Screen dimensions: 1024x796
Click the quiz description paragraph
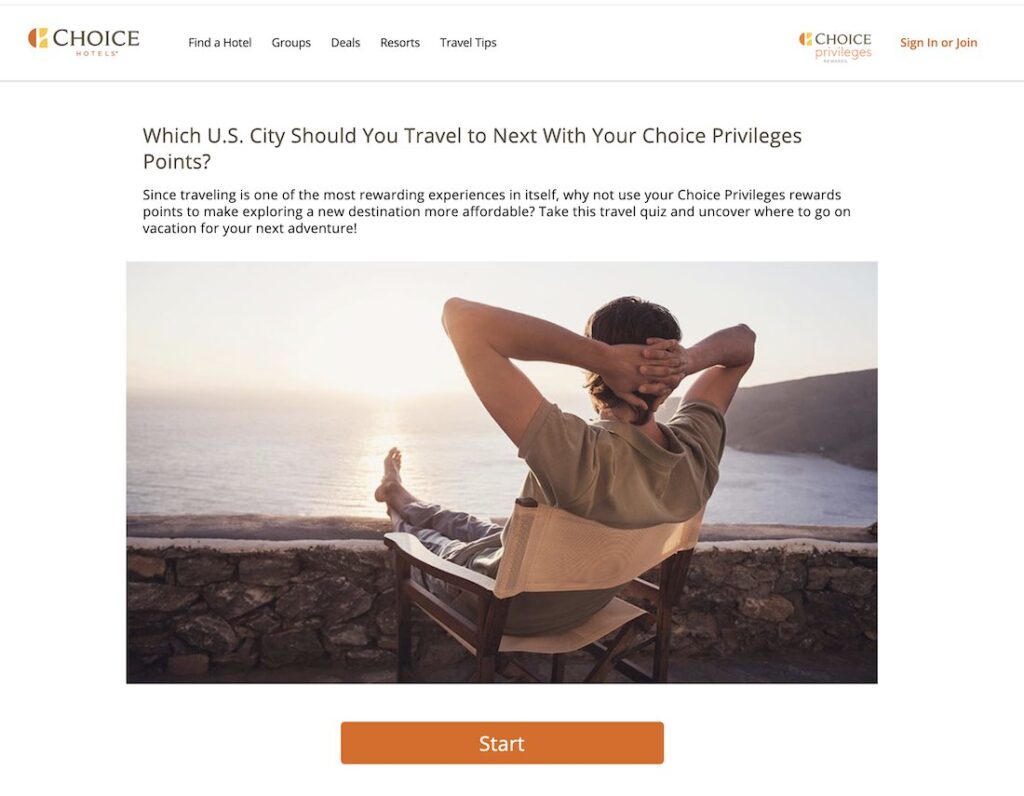click(x=496, y=212)
